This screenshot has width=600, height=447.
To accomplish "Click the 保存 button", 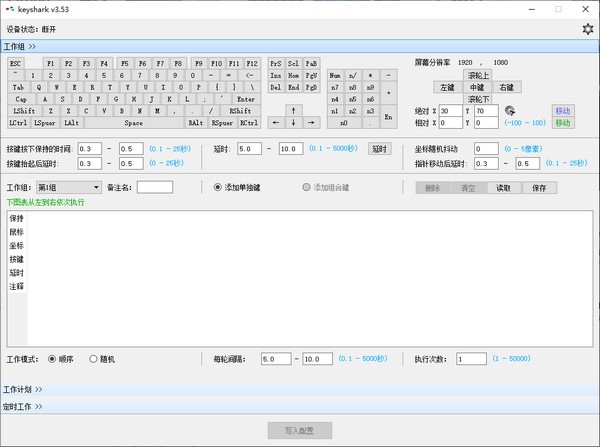I will [x=539, y=187].
